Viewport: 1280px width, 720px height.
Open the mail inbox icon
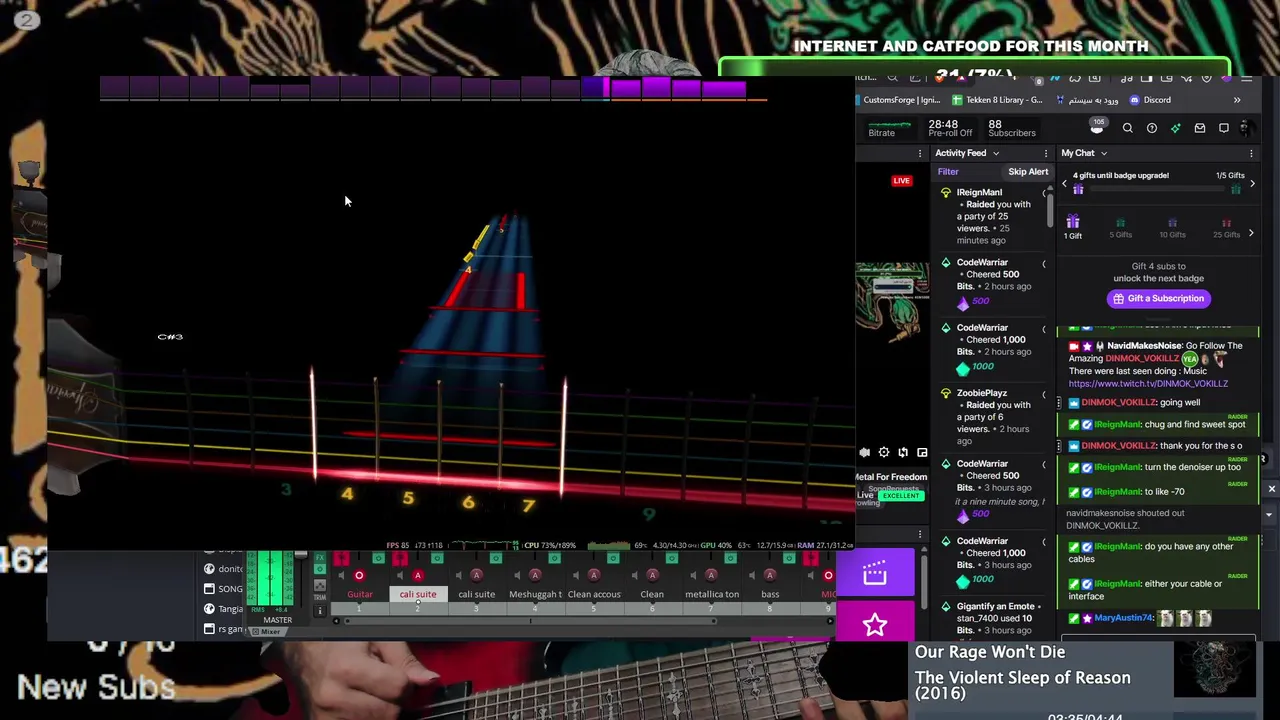pos(1199,128)
